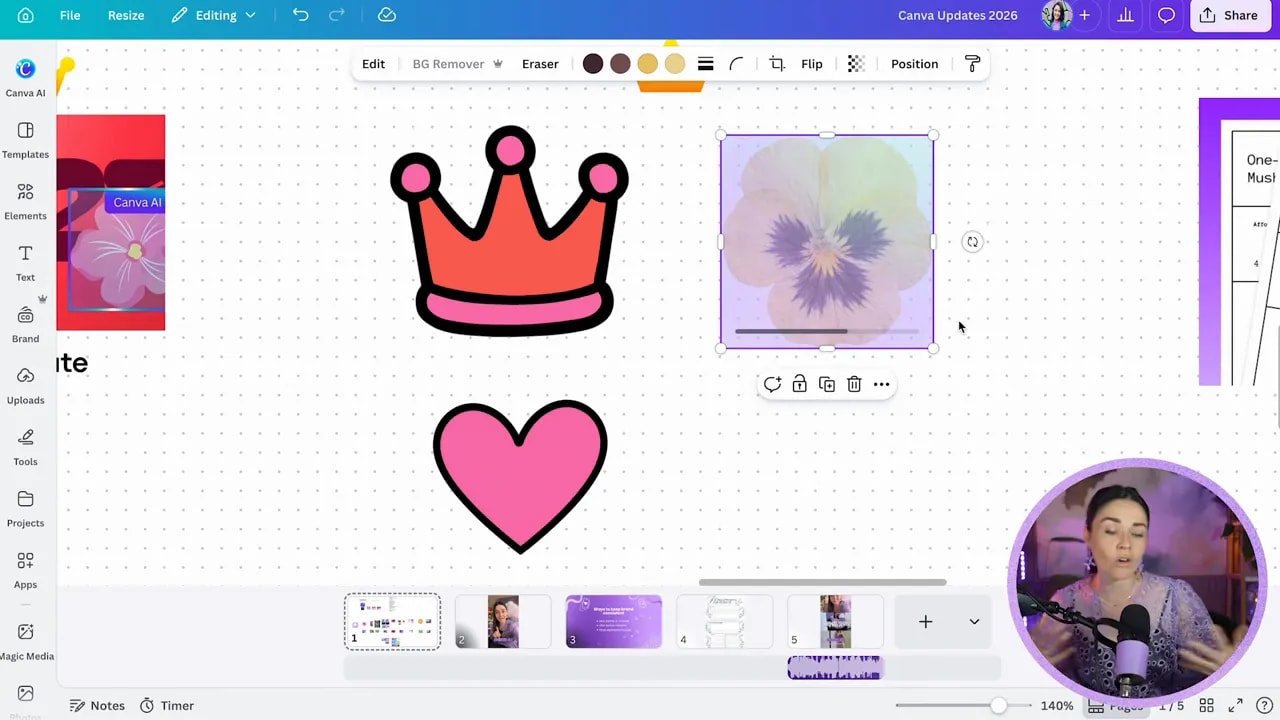Expand the Editing mode dropdown
This screenshot has height=720, width=1280.
[x=214, y=15]
